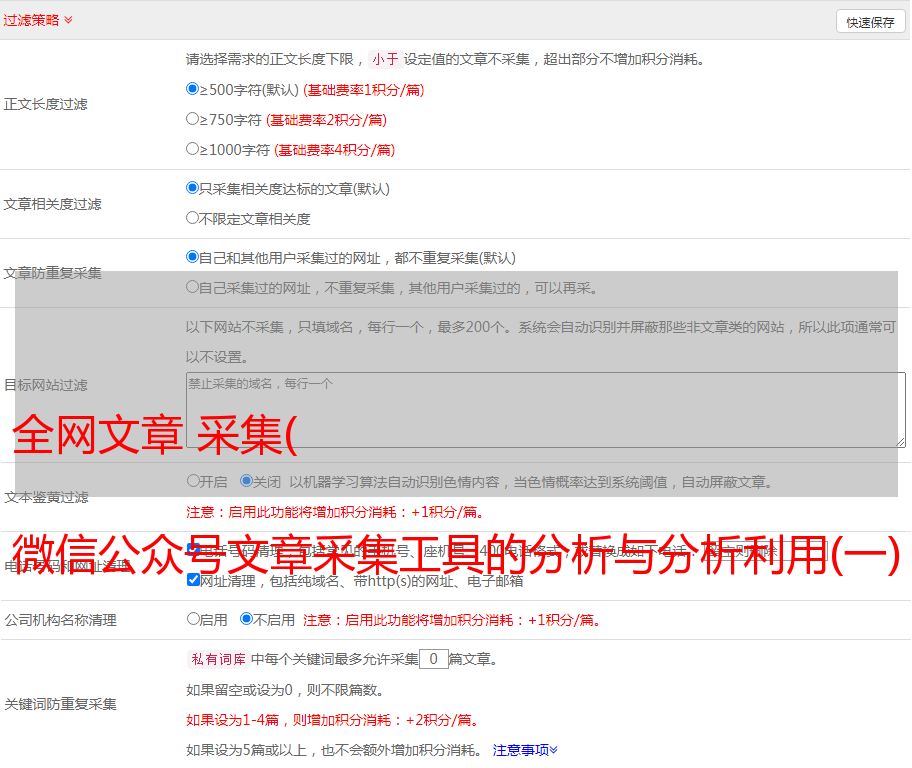Enable 公司机构名称清理 启用 radio

point(193,618)
